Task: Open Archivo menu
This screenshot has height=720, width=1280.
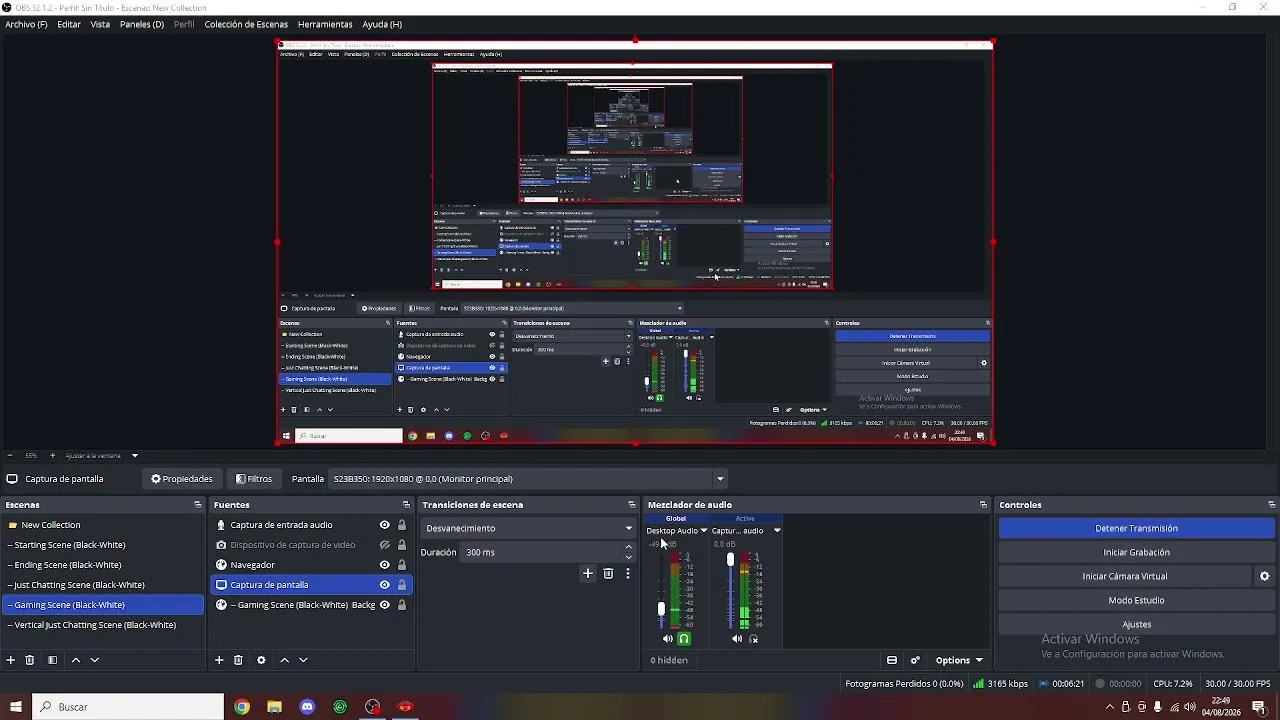Action: (x=26, y=24)
